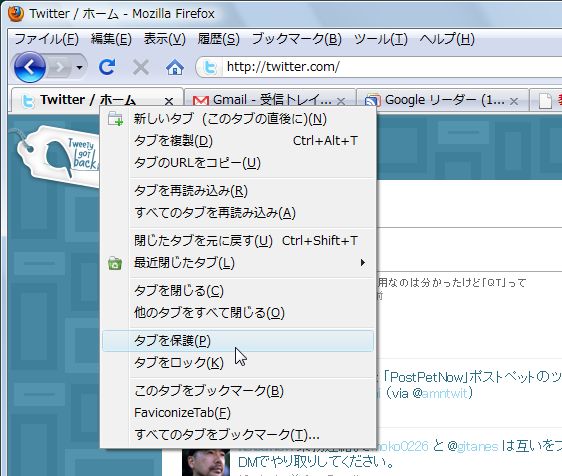Select タブのURLをコピー(U)
Image resolution: width=562 pixels, height=476 pixels.
(238, 163)
